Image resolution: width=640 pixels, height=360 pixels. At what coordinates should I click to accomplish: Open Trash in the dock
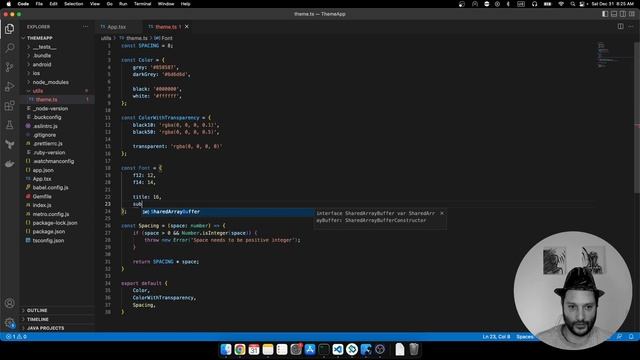[414, 349]
